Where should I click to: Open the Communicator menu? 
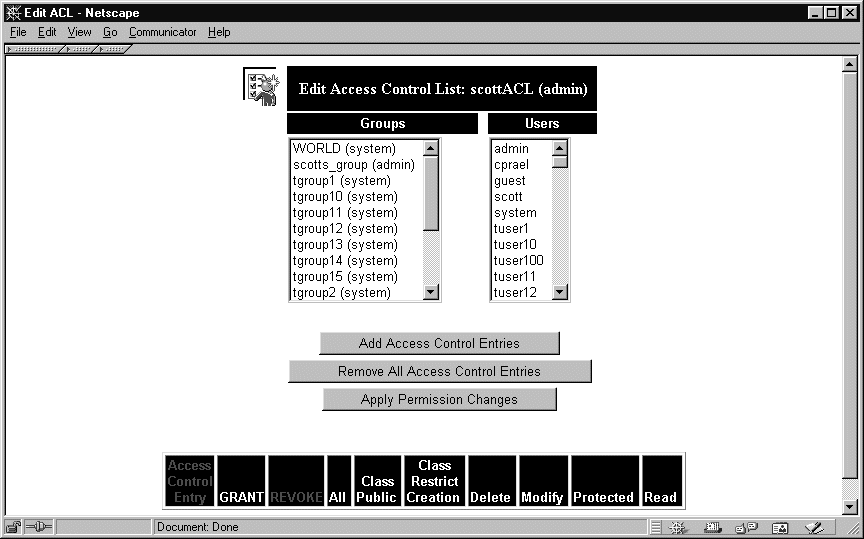[x=163, y=32]
